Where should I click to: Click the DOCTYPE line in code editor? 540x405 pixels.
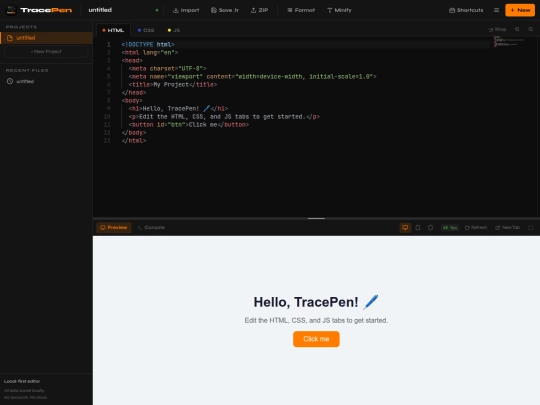coord(148,44)
